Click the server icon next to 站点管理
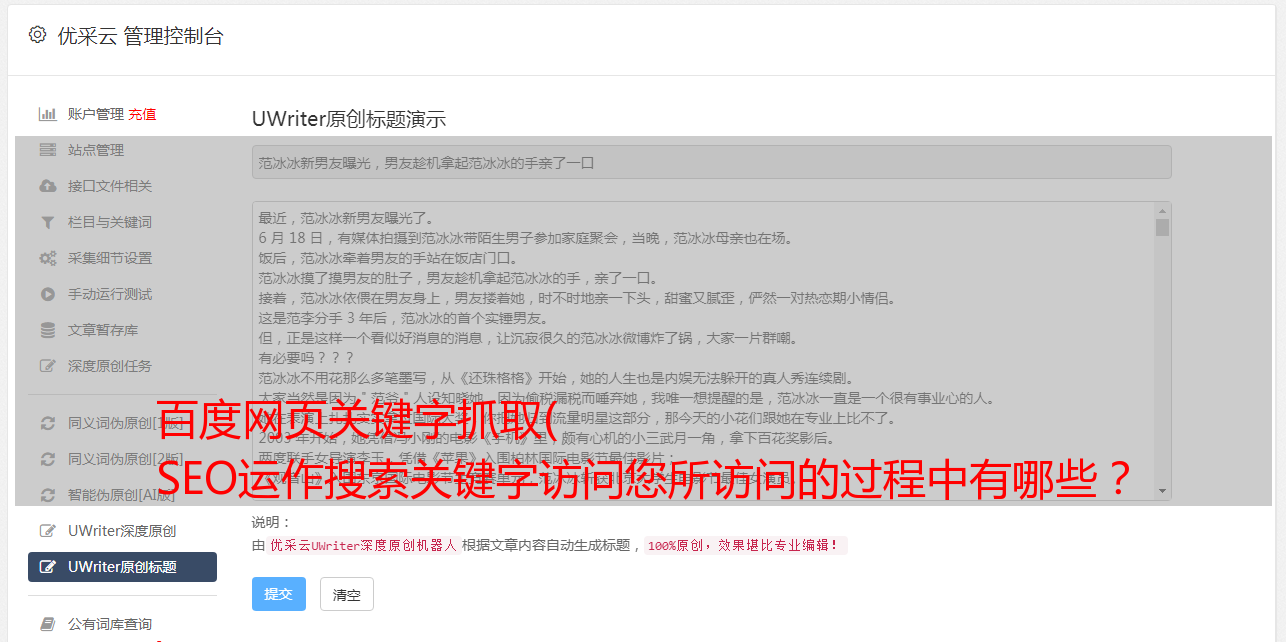The width and height of the screenshot is (1286, 642). [x=47, y=150]
